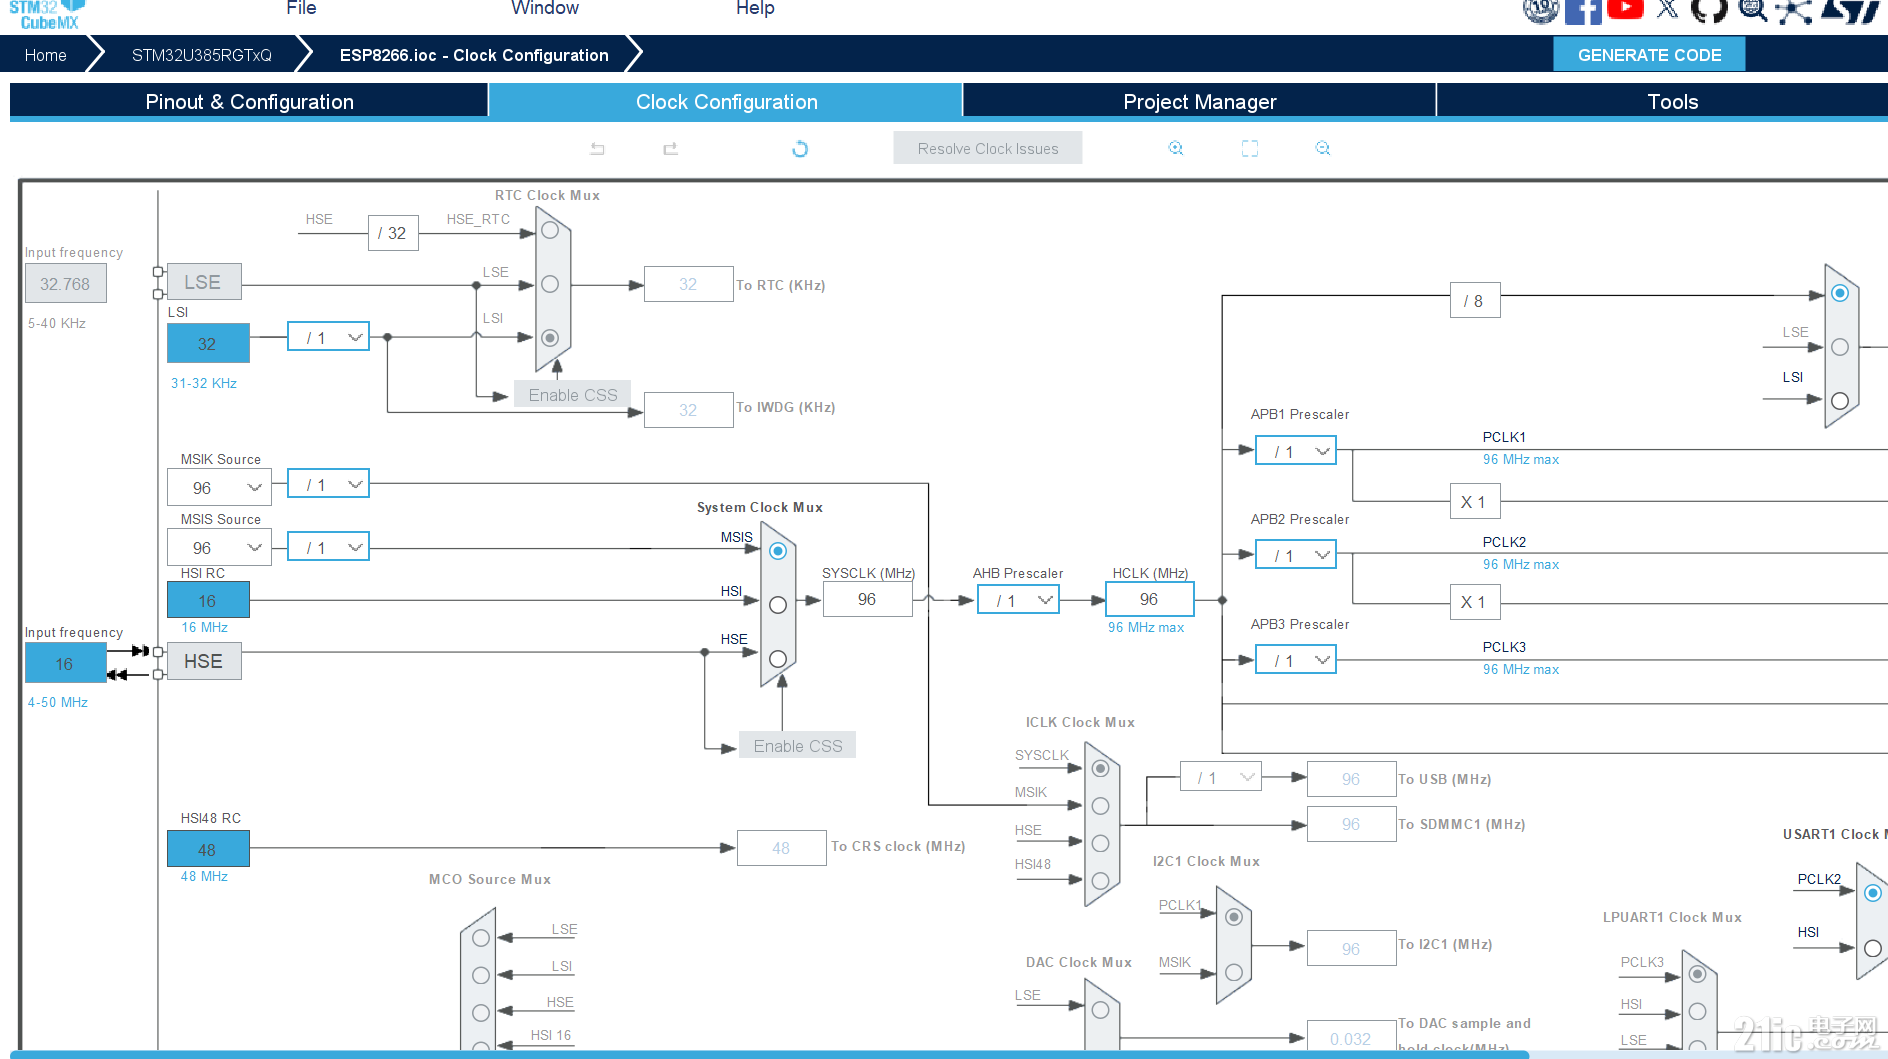Click Enable CSS under RTC Clock Mux
This screenshot has width=1888, height=1059.
point(573,395)
